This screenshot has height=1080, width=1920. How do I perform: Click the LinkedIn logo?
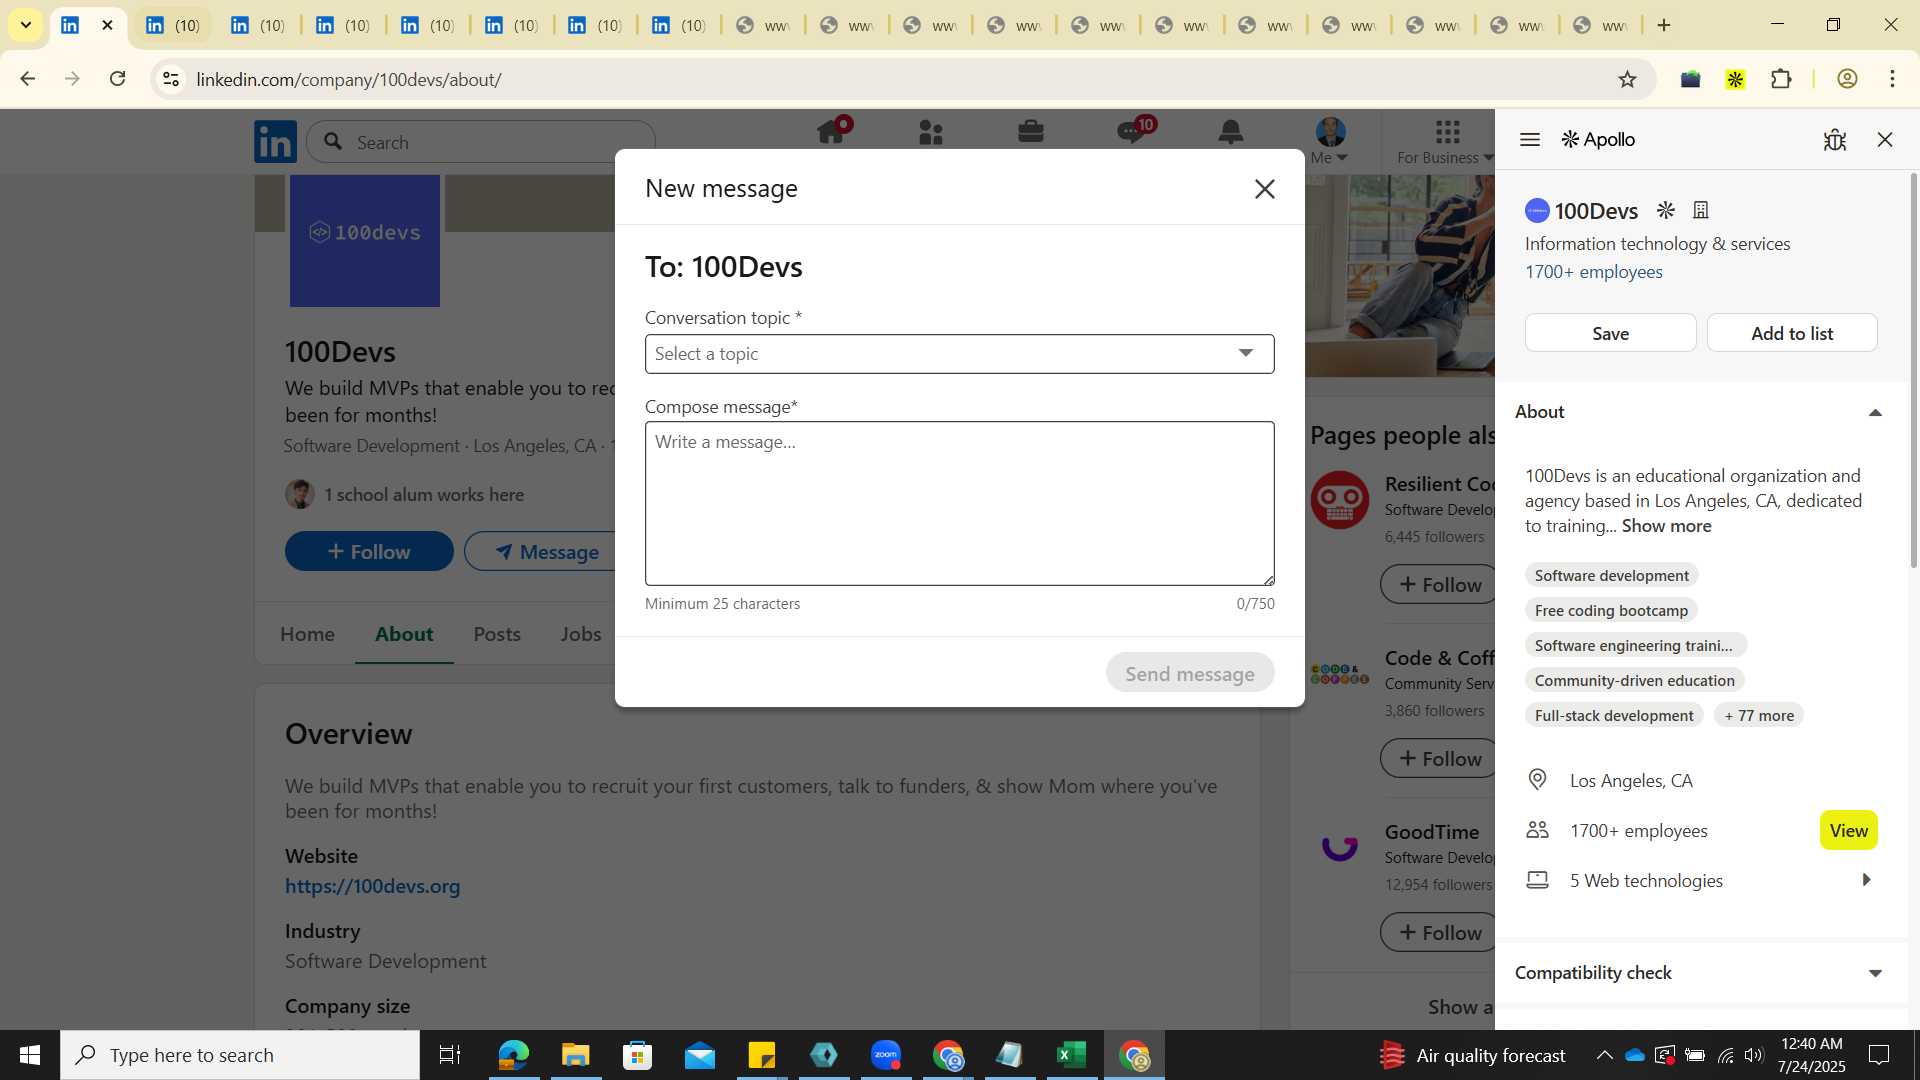click(275, 141)
